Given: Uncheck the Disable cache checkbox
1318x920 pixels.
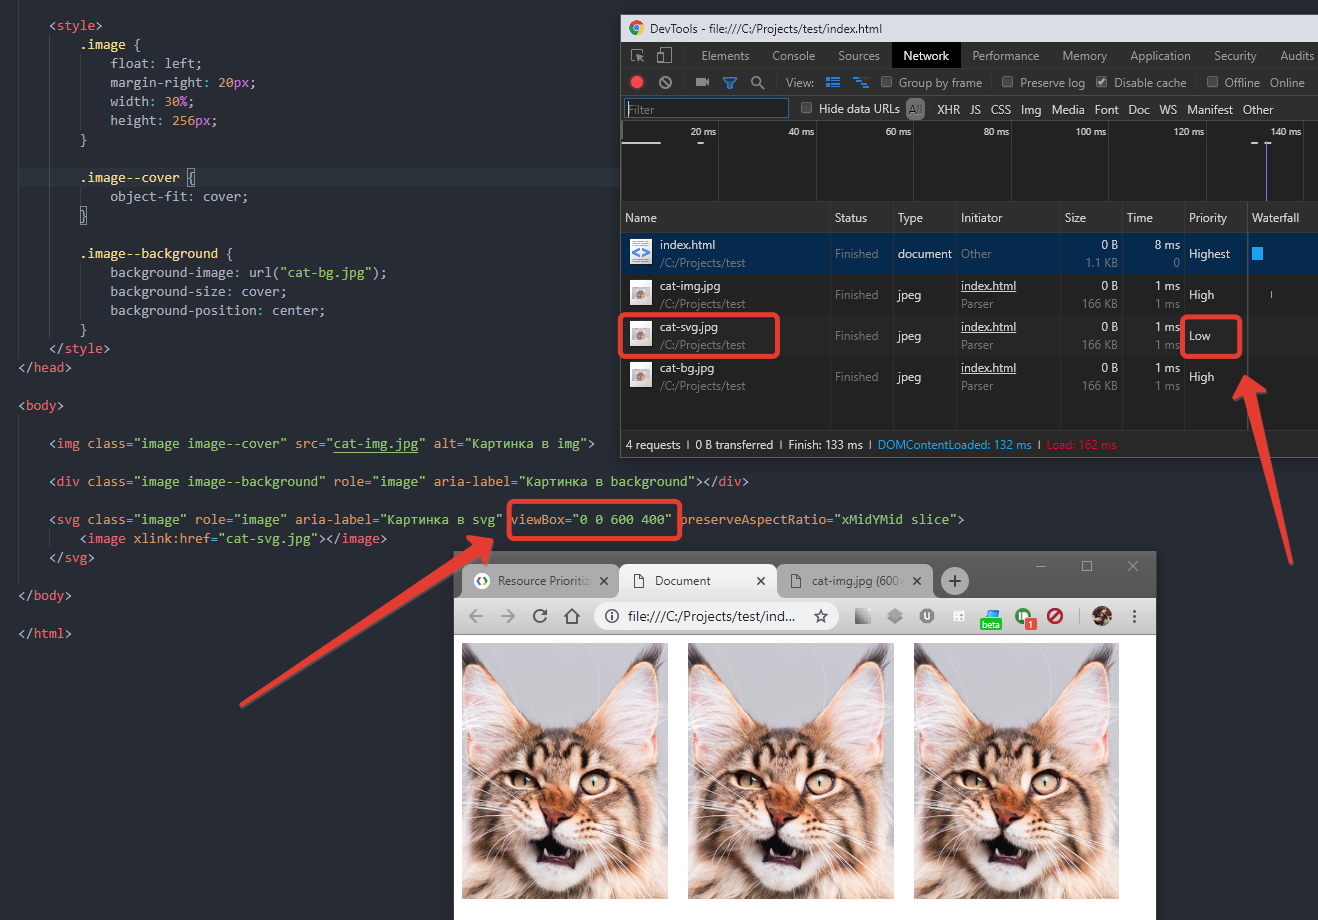Looking at the screenshot, I should coord(1102,83).
